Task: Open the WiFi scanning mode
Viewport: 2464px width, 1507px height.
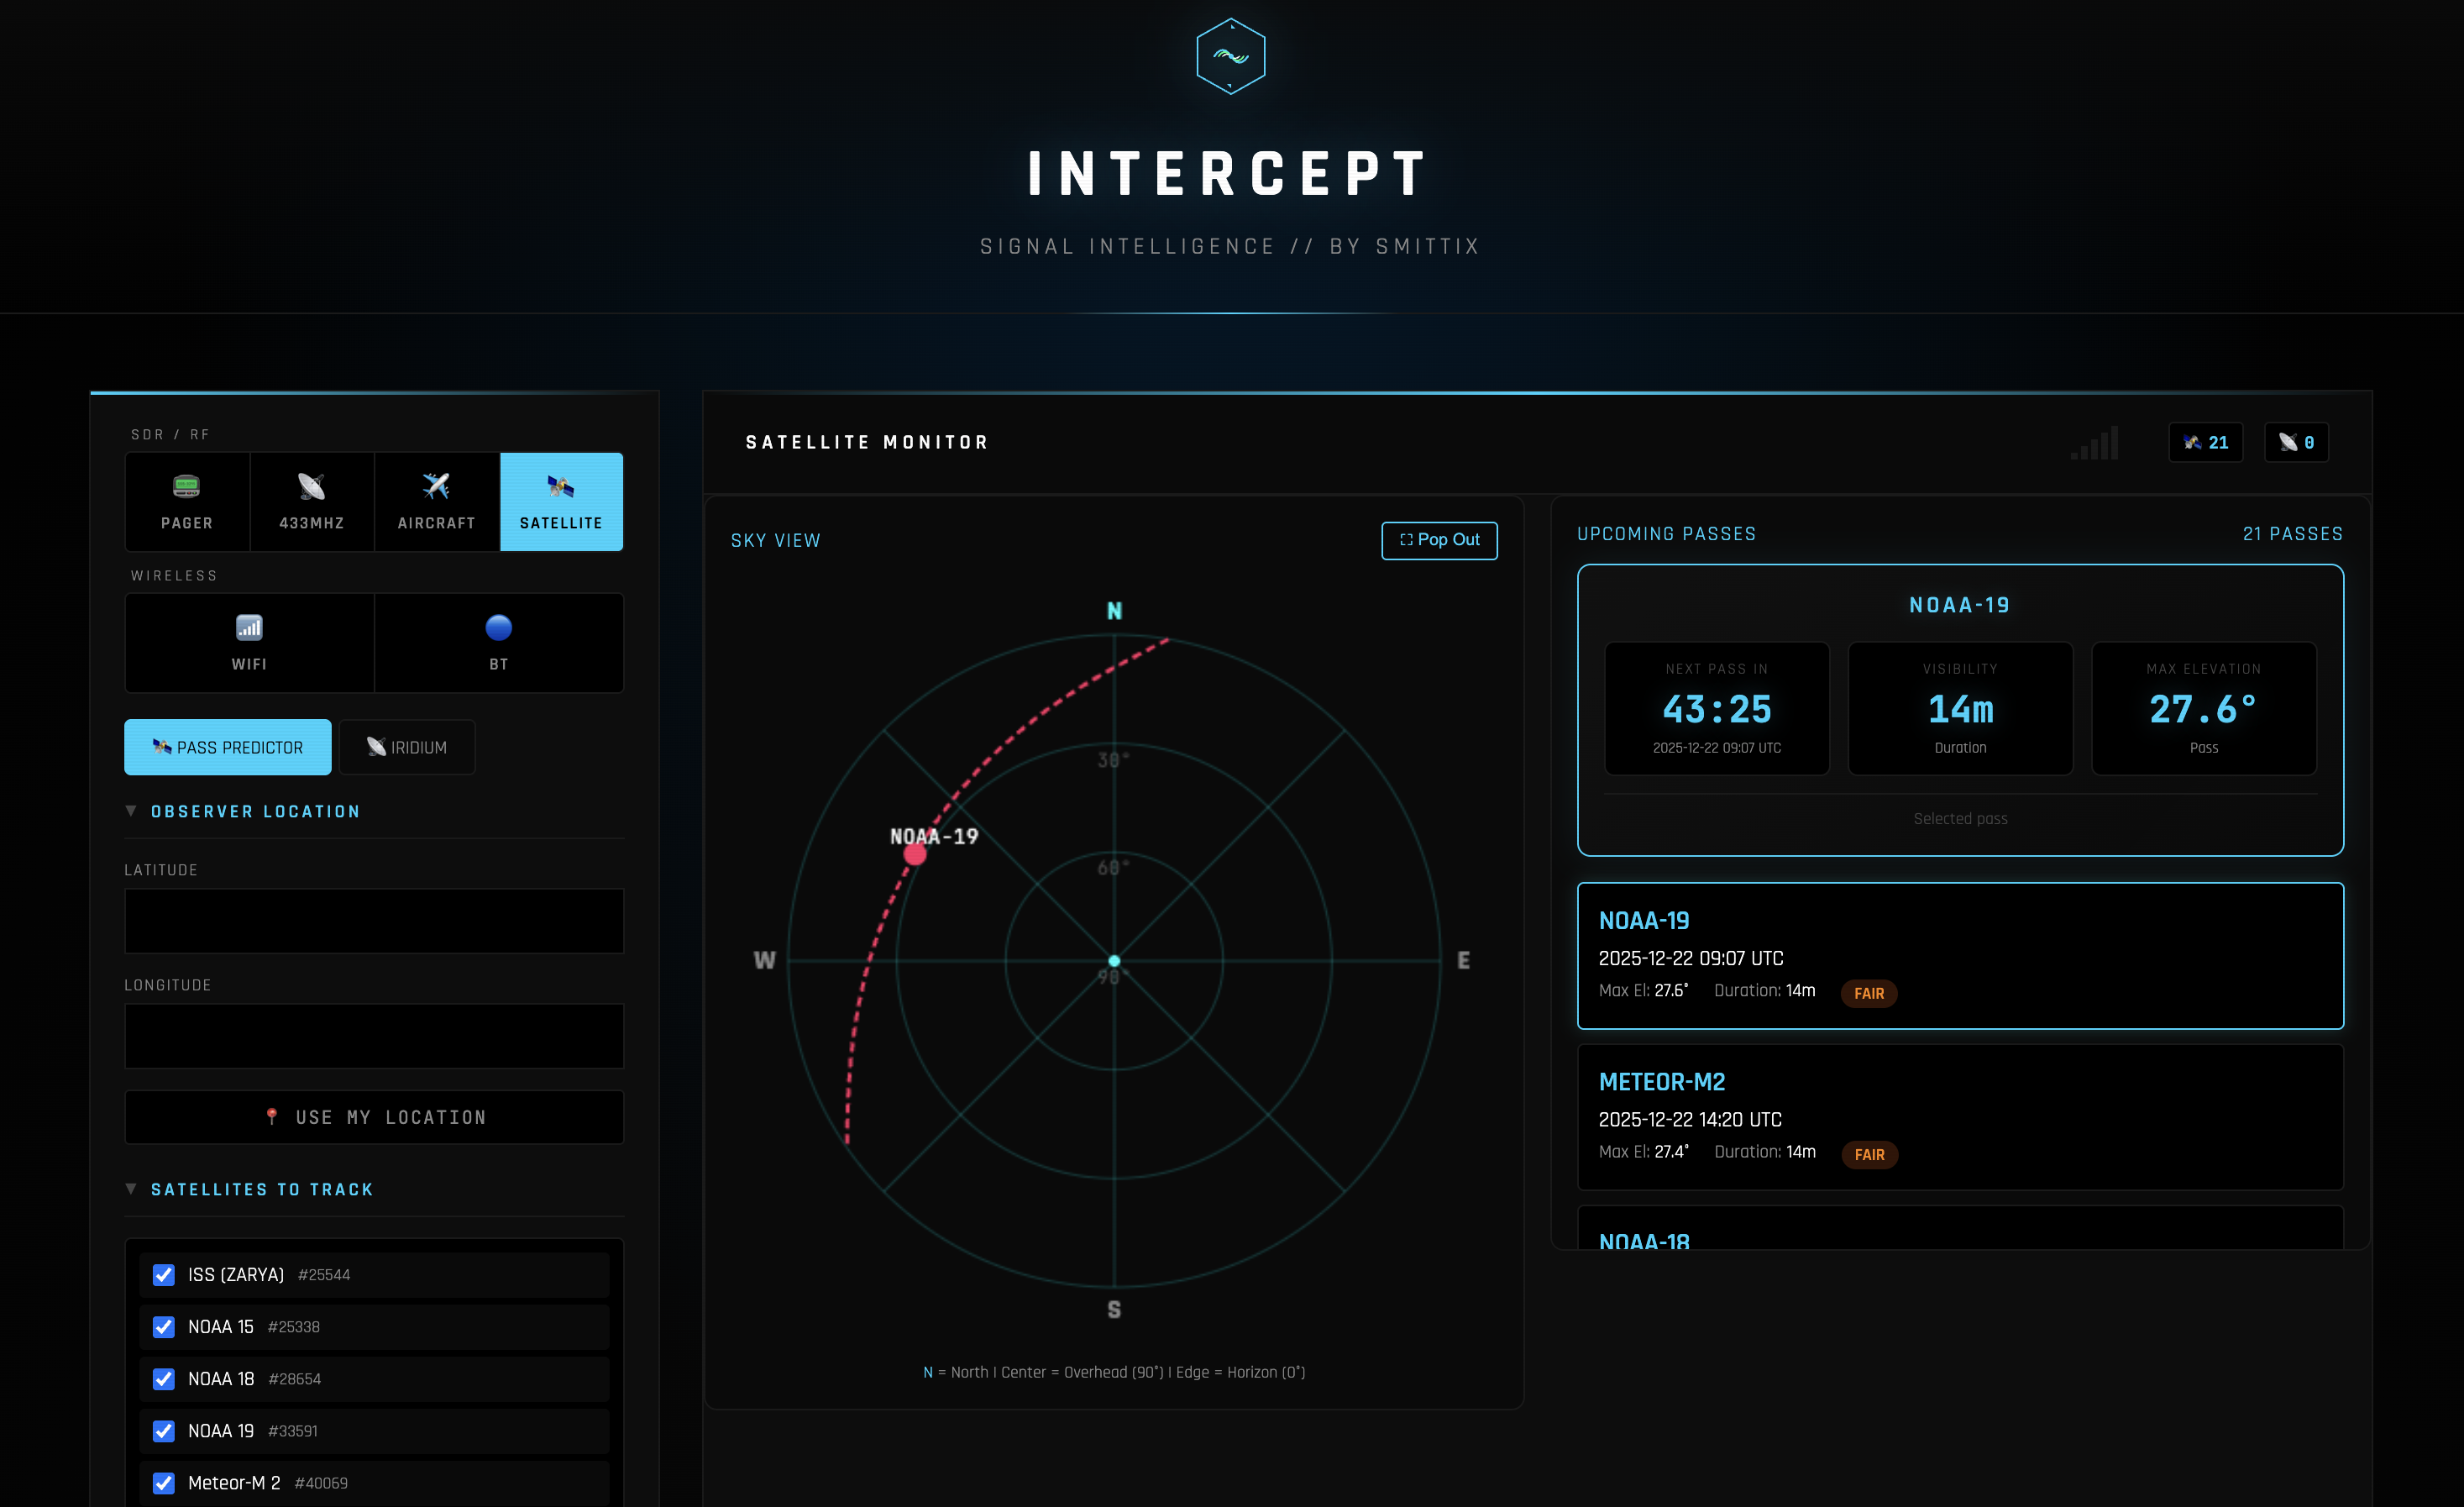Action: pos(249,642)
